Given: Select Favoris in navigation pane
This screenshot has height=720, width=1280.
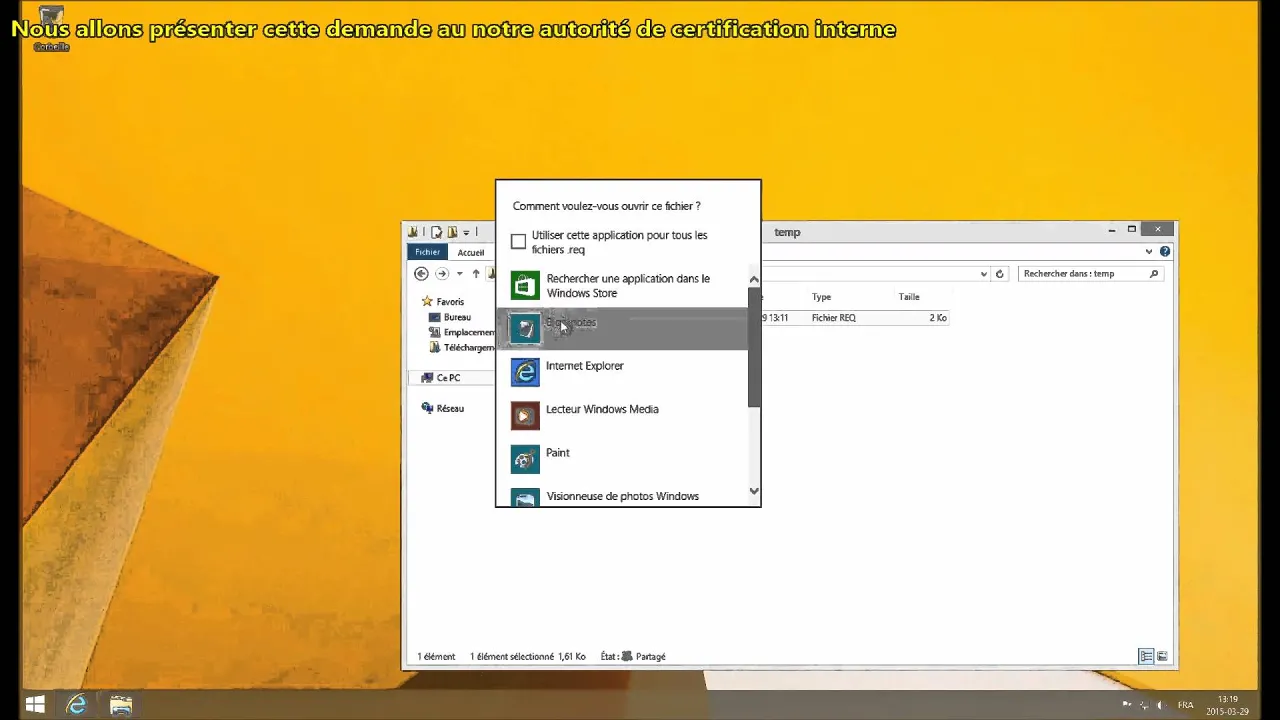Looking at the screenshot, I should (443, 301).
